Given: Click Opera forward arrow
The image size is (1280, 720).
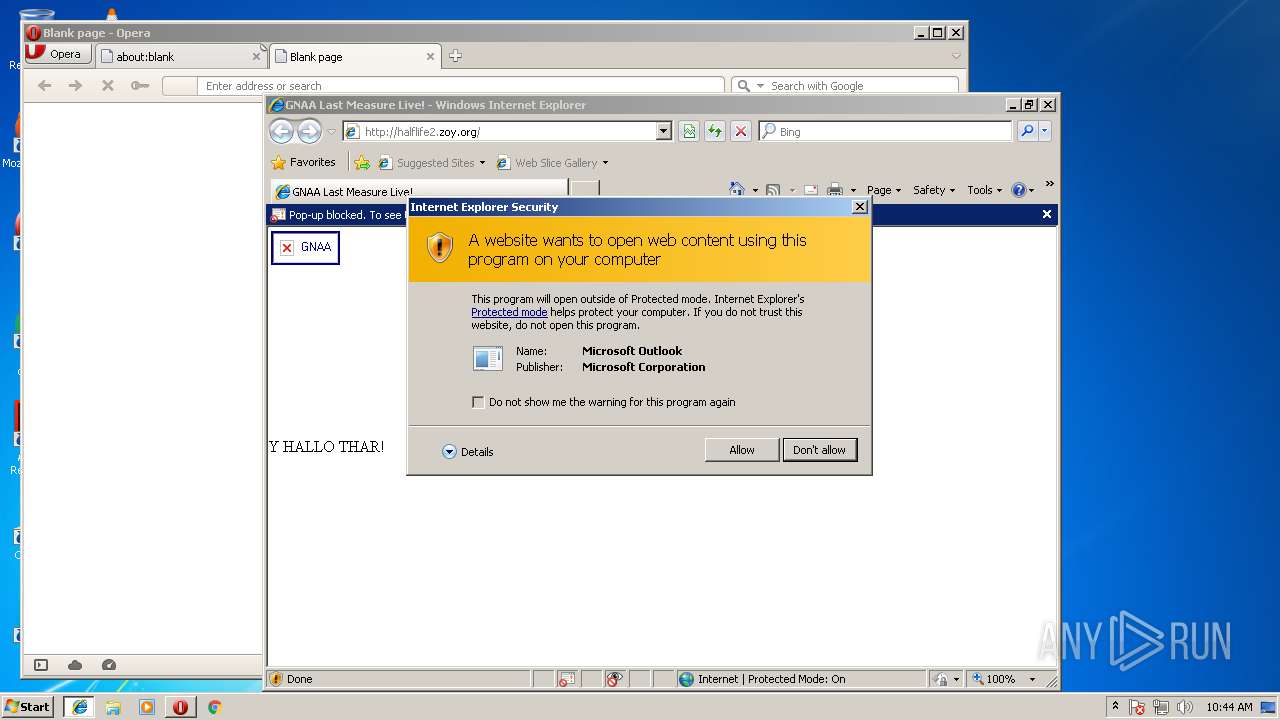Looking at the screenshot, I should (75, 86).
